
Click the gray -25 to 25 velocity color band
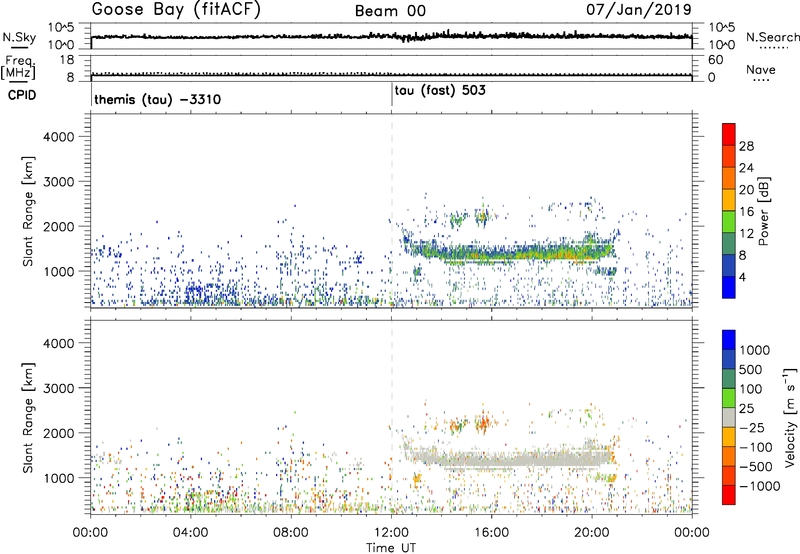point(729,418)
